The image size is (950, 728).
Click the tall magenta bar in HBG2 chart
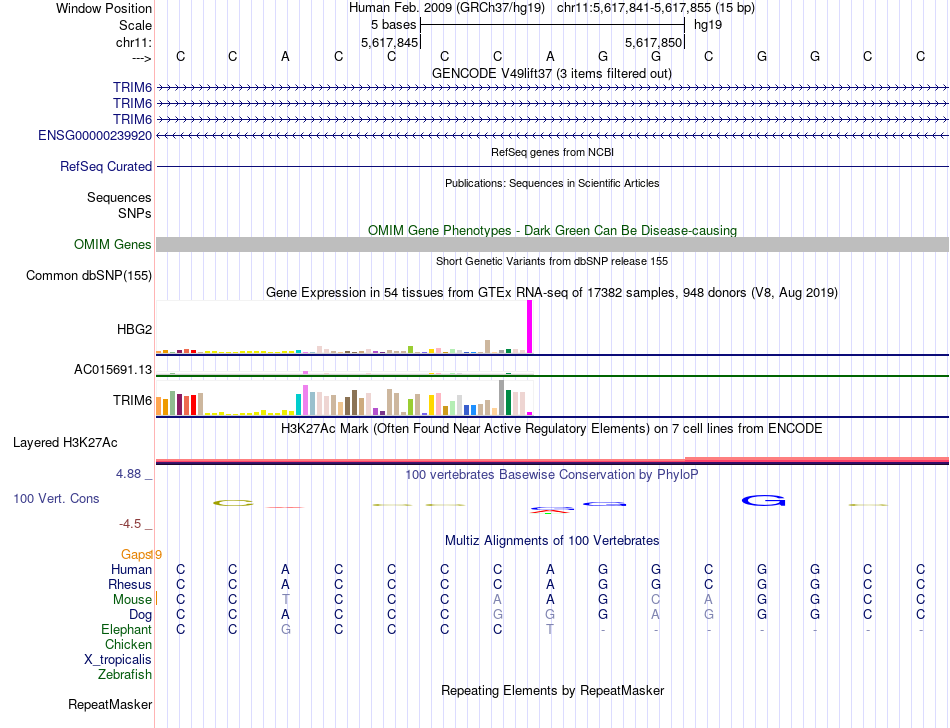tap(530, 327)
